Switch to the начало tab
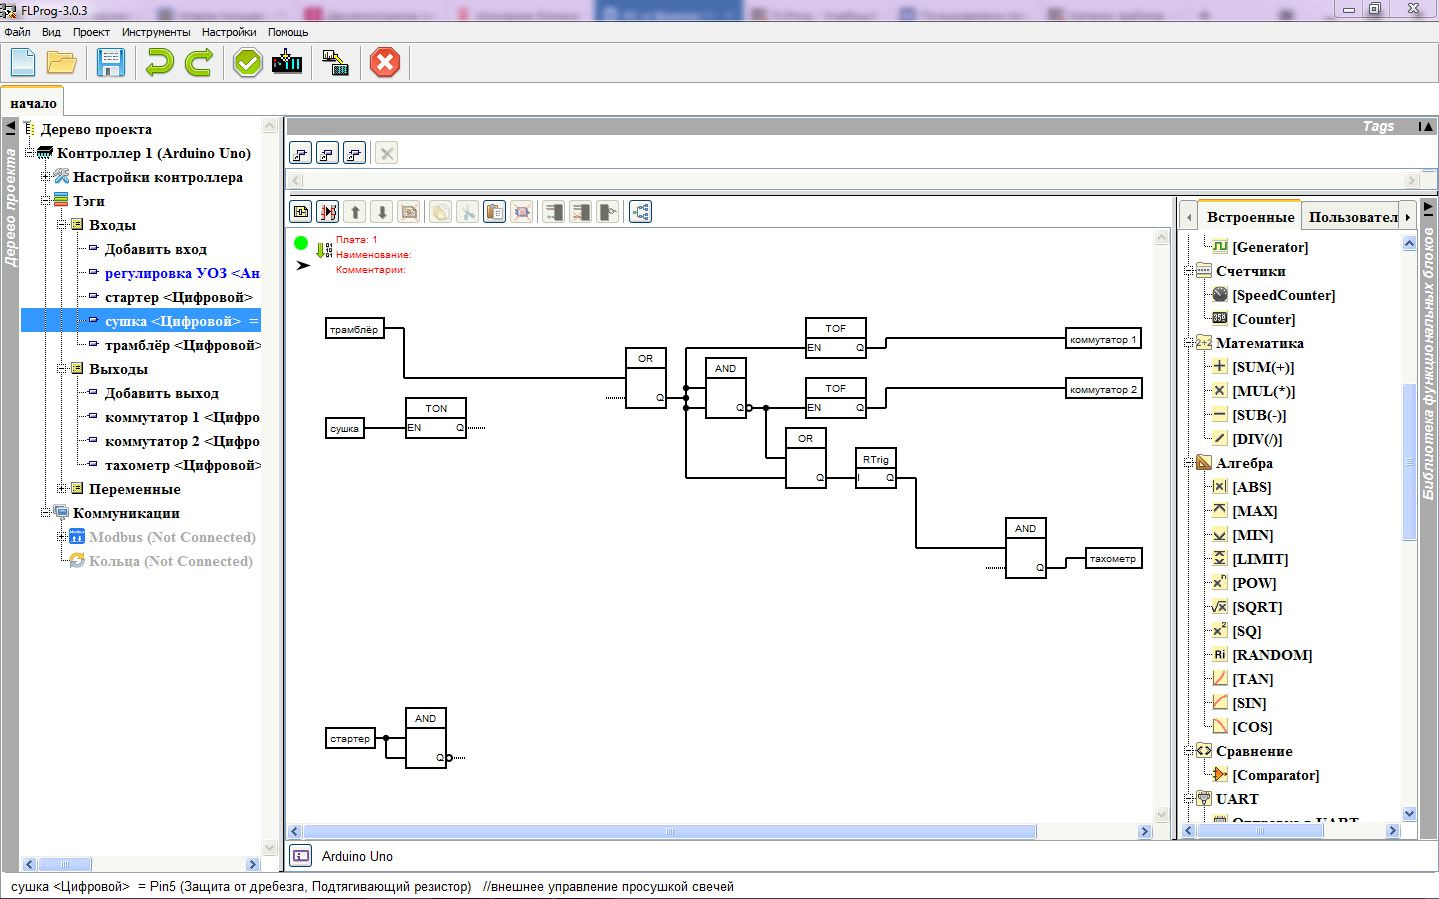Image resolution: width=1439 pixels, height=899 pixels. tap(33, 103)
